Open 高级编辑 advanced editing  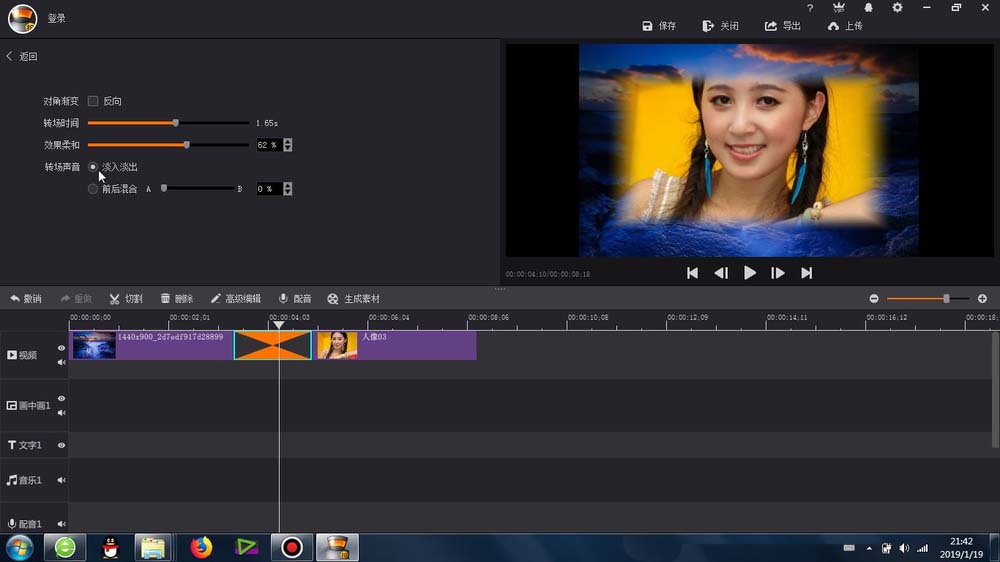click(235, 299)
